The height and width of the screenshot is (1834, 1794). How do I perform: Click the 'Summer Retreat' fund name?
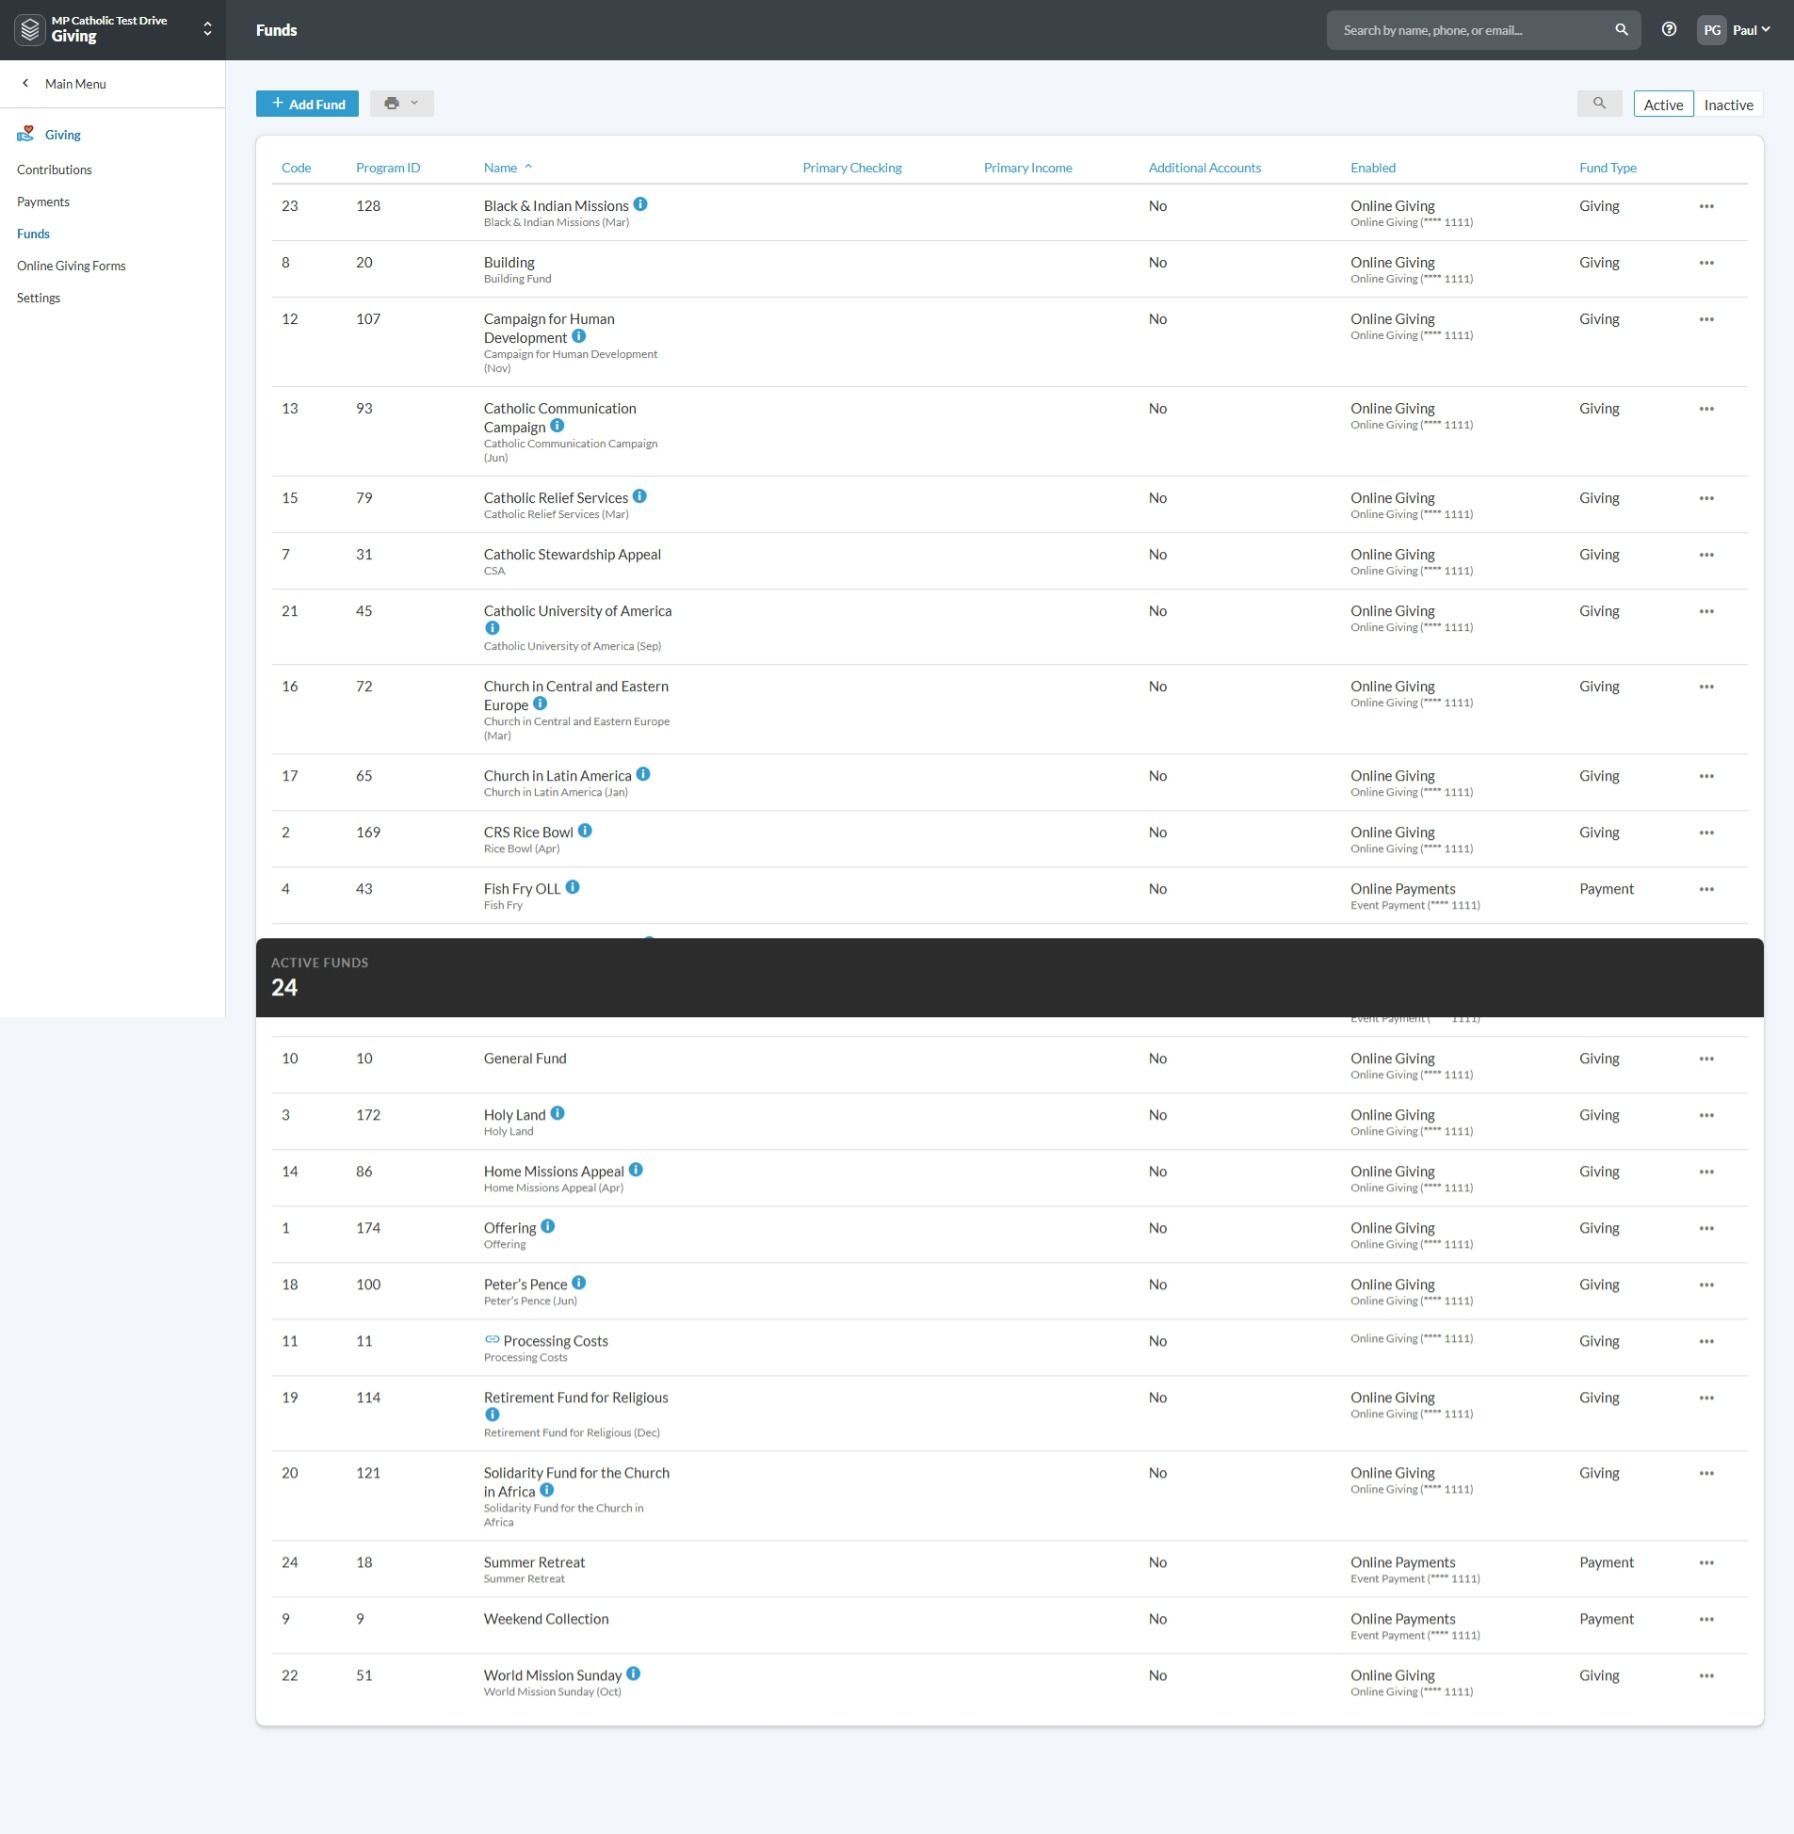click(534, 1563)
